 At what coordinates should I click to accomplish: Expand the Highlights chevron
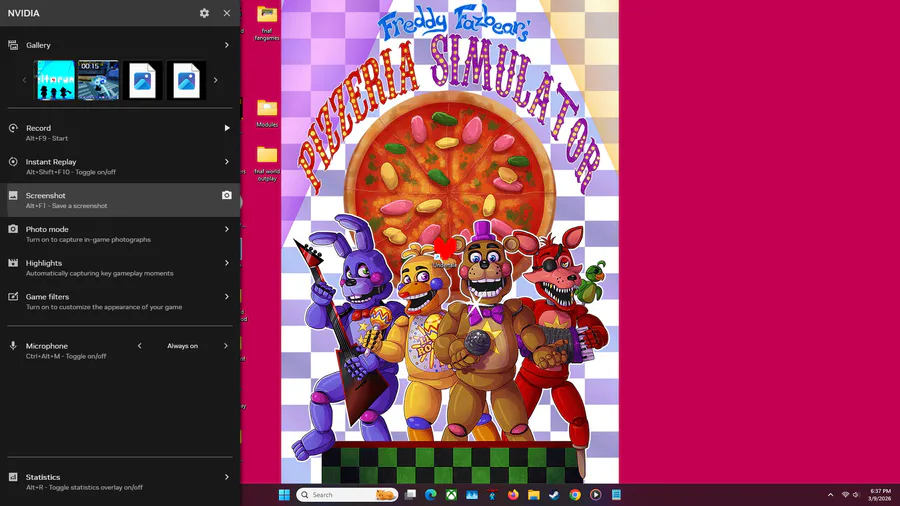pos(227,263)
